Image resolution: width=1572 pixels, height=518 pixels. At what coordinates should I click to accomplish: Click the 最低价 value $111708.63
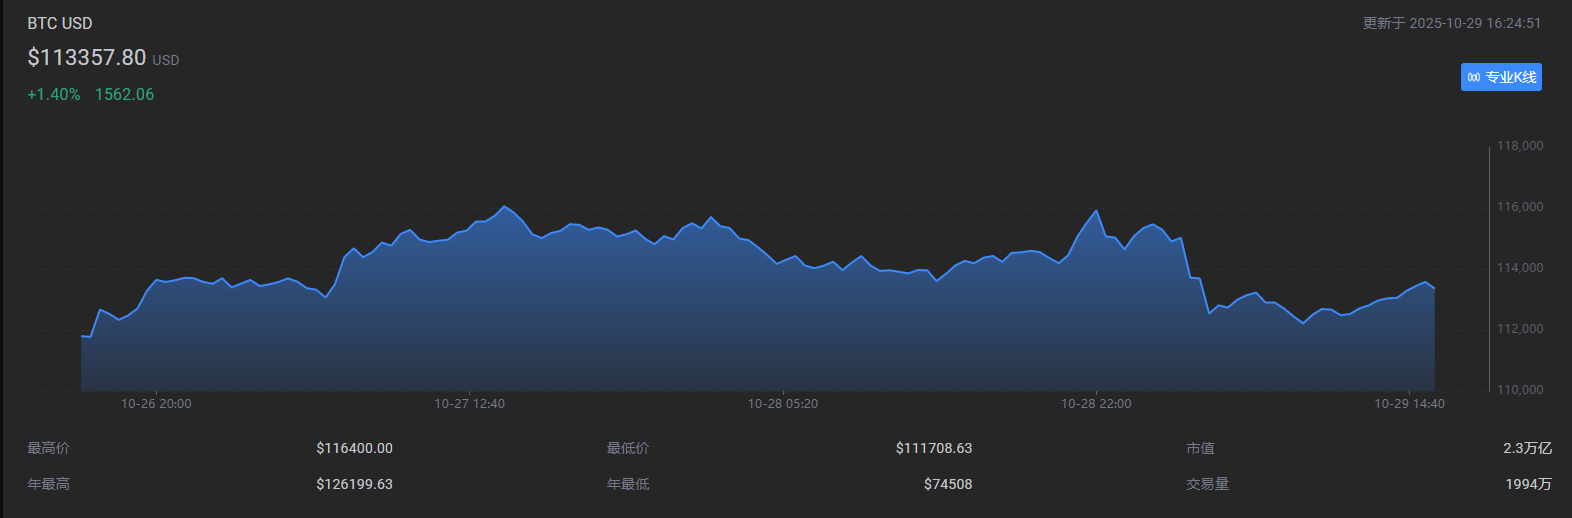coord(934,448)
